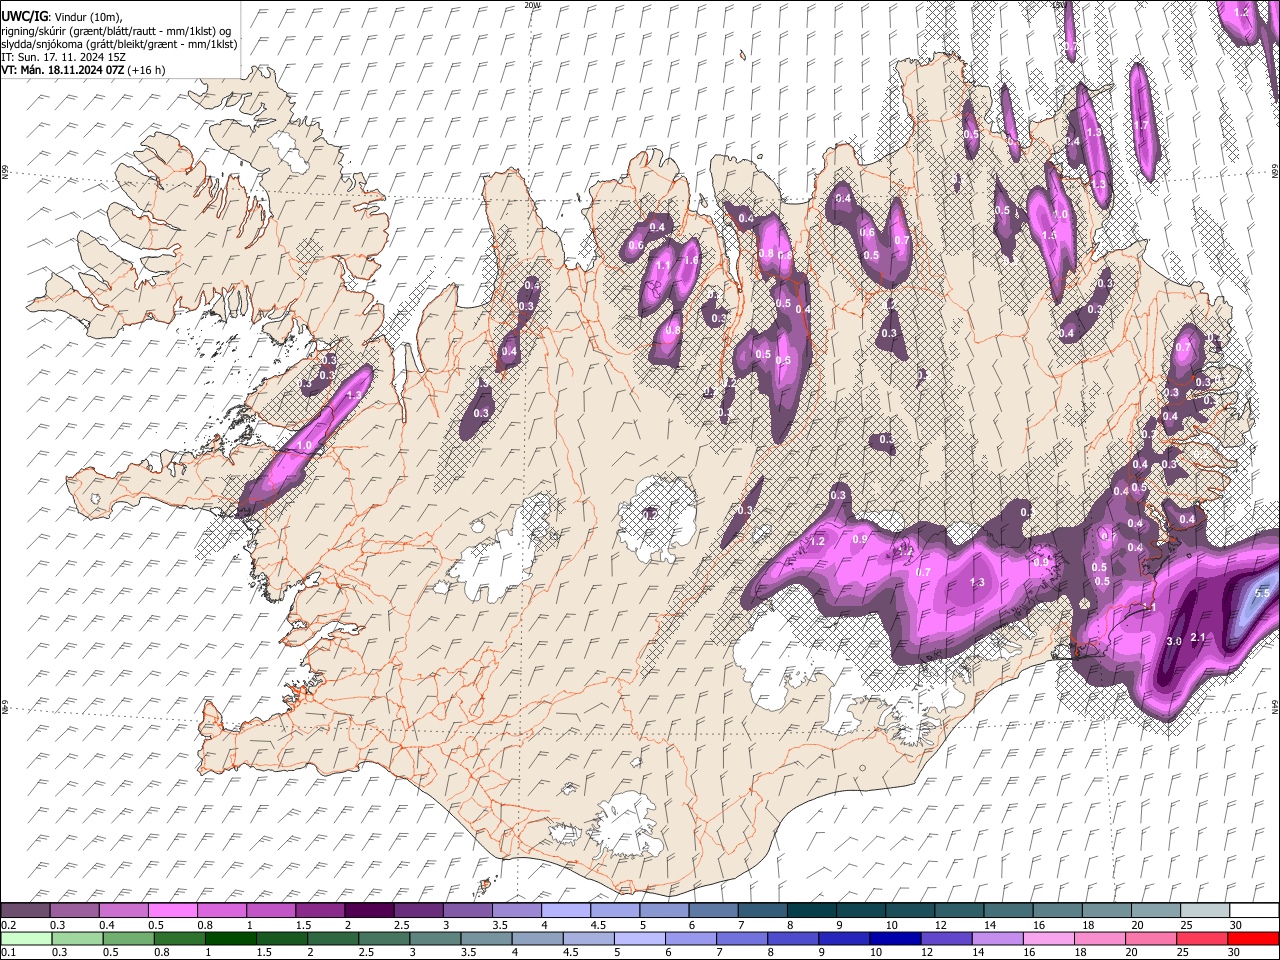This screenshot has width=1280, height=960.
Task: Select the darkest purple 2 swatch, upper row
Action: point(369,911)
